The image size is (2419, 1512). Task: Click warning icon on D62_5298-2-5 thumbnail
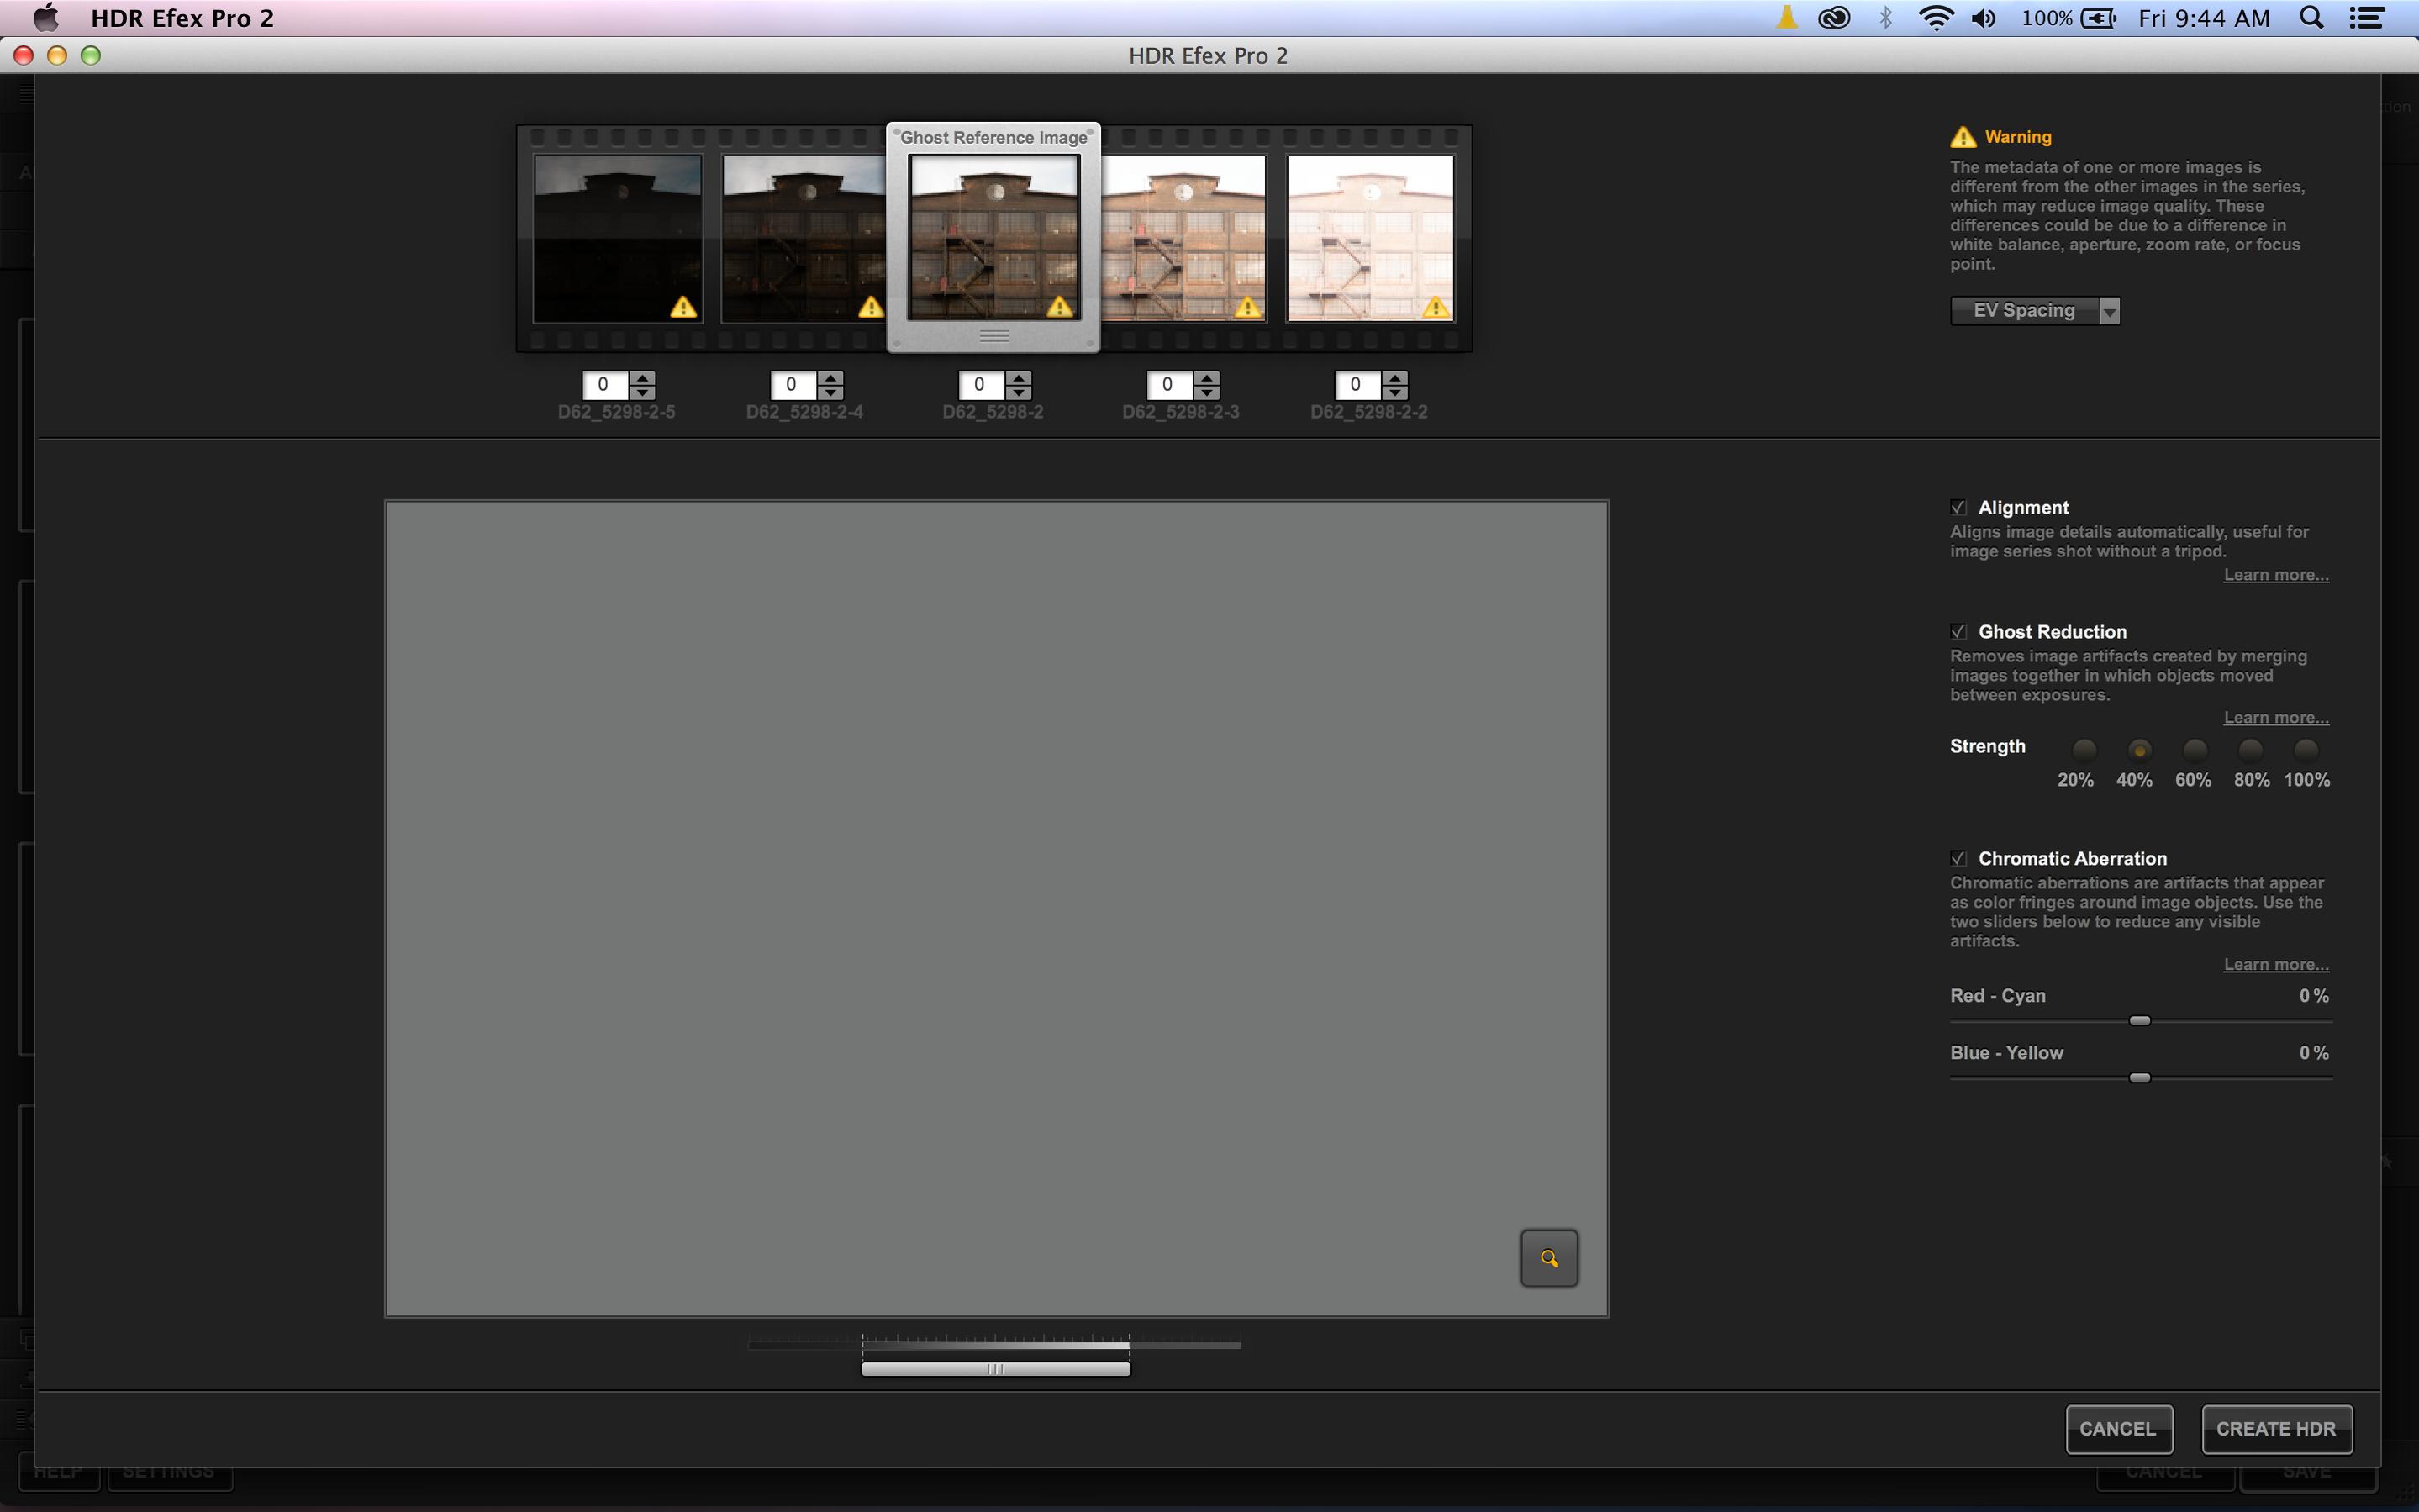683,307
